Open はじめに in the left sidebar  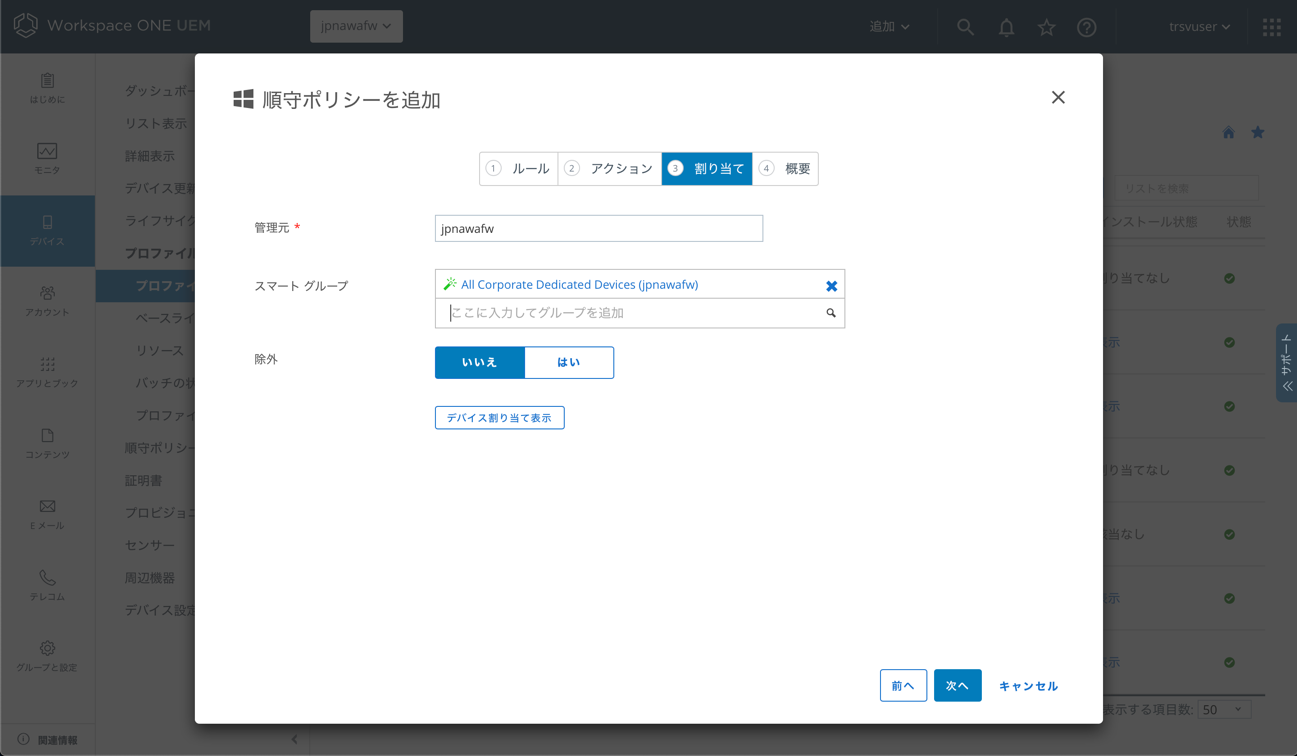pyautogui.click(x=47, y=89)
